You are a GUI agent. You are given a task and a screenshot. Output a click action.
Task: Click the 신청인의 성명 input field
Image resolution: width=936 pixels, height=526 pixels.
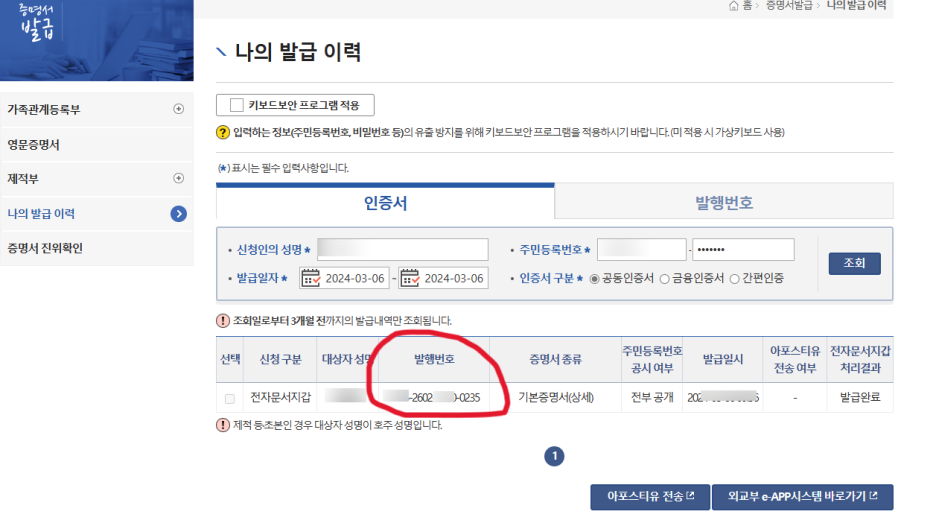pos(402,250)
